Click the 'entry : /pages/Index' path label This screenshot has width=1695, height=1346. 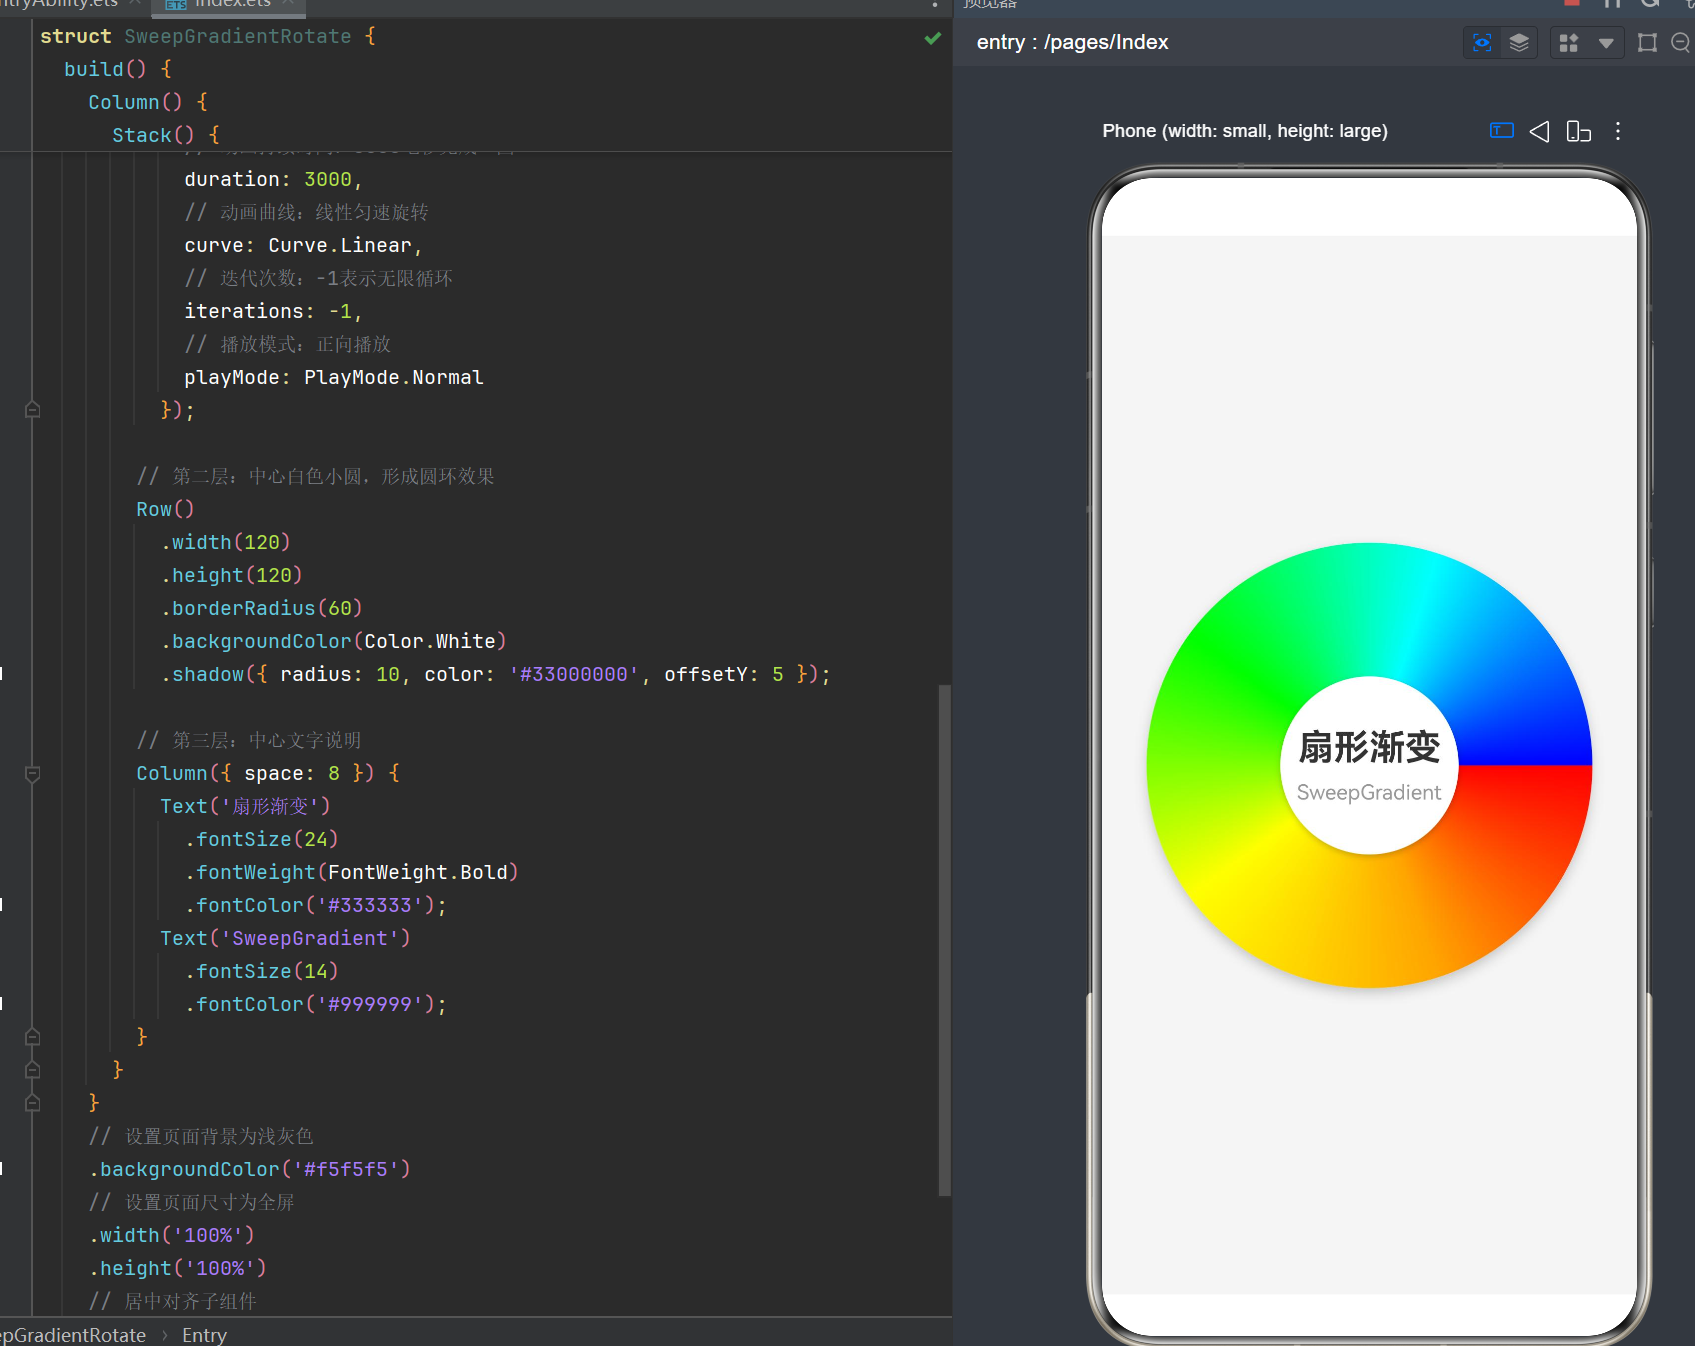[1072, 43]
